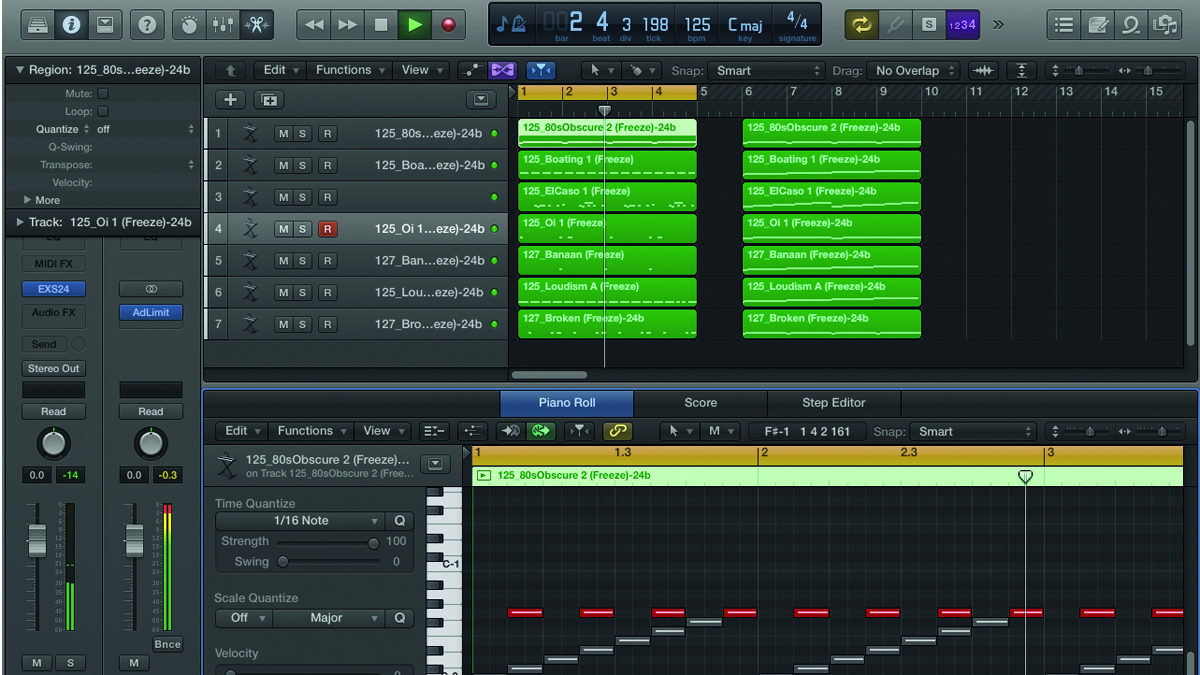Screen dimensions: 1200x675
Task: Click the Bnce bounce button
Action: click(167, 644)
